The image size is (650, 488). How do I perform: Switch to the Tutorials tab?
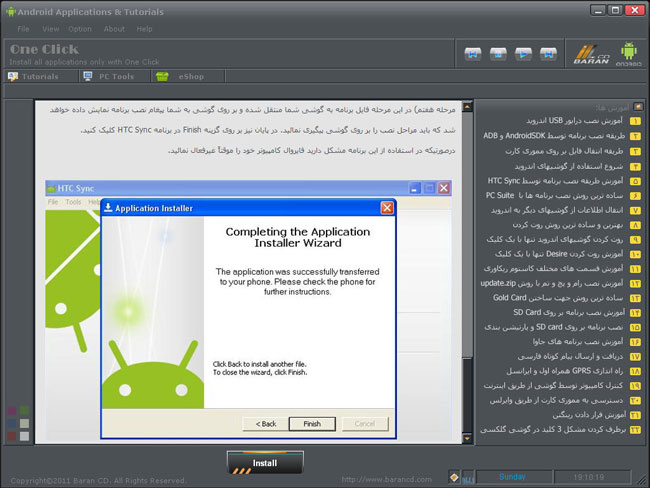[x=41, y=76]
